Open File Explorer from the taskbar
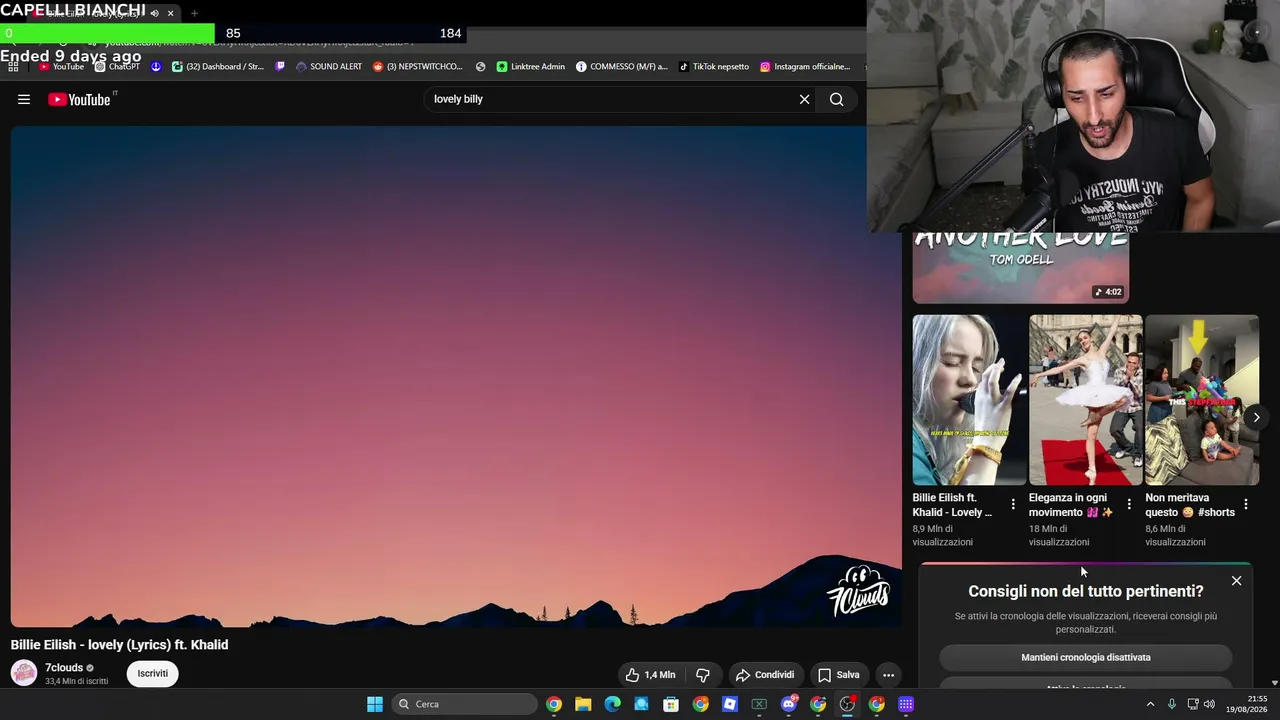The width and height of the screenshot is (1280, 720). tap(583, 704)
